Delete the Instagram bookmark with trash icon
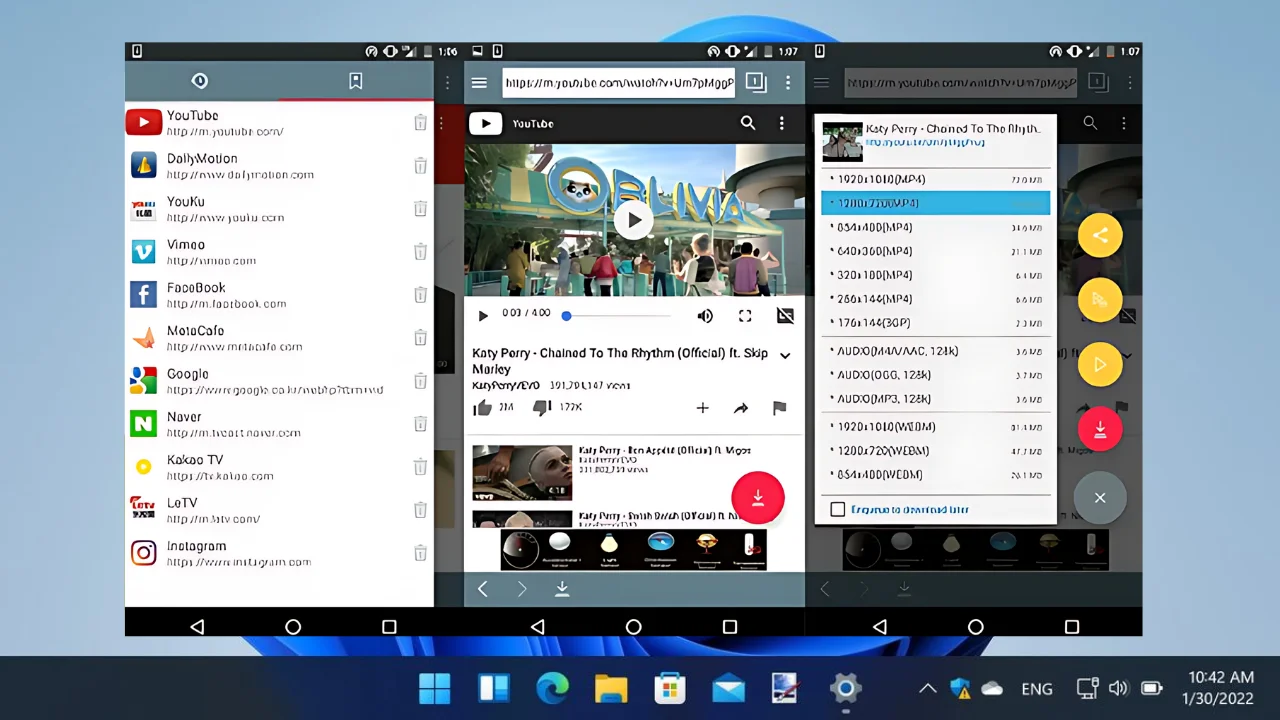This screenshot has width=1280, height=720. (x=420, y=553)
